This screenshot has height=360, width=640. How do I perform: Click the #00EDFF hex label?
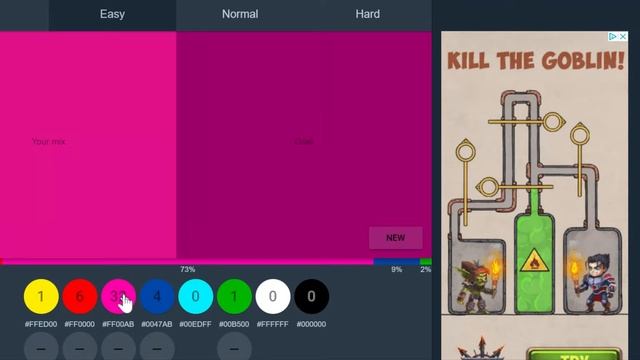195,324
